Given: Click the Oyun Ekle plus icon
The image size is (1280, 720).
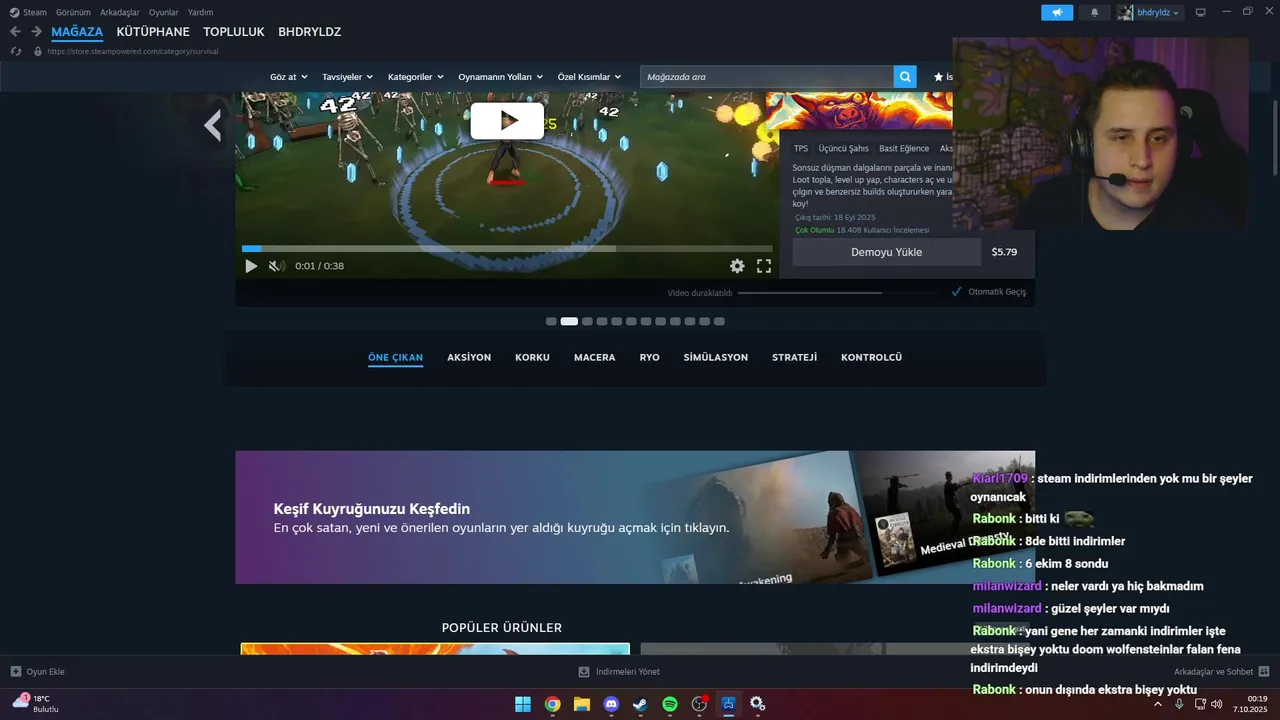Looking at the screenshot, I should pos(16,672).
